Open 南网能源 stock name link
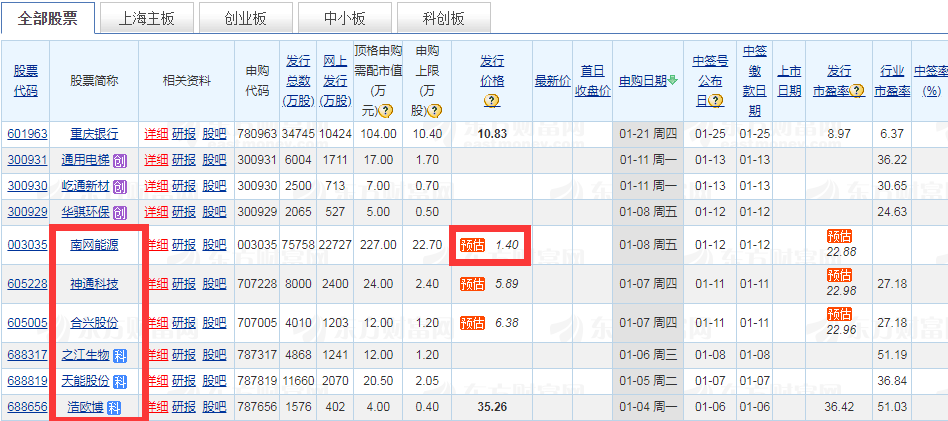Viewport: 948px width, 421px height. [x=94, y=245]
